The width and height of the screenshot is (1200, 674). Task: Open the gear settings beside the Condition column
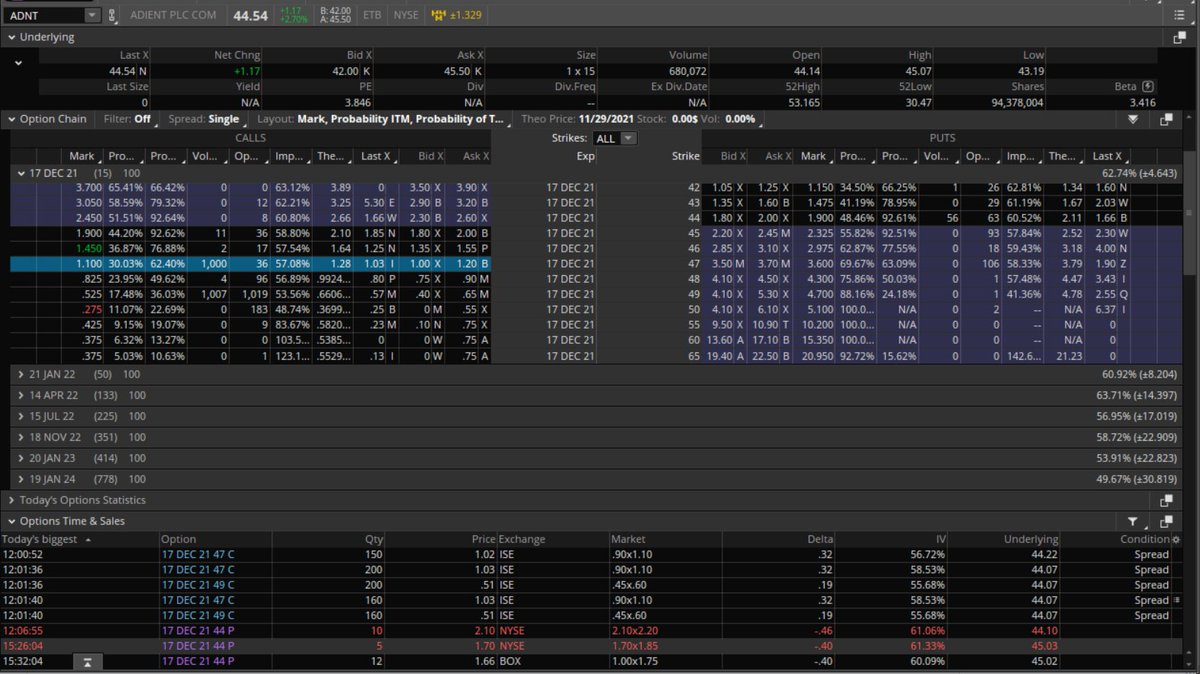1176,539
